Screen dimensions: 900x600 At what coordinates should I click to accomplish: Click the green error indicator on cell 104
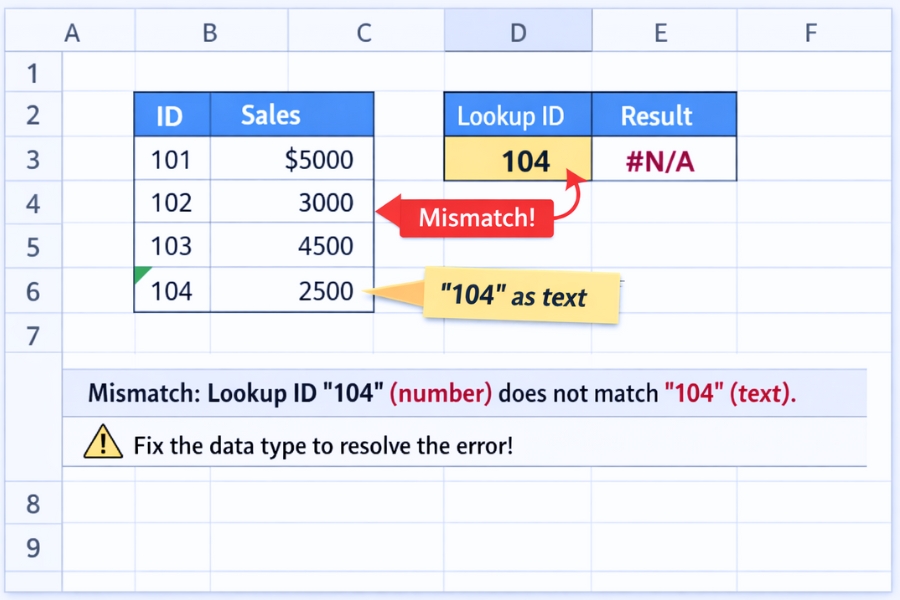pyautogui.click(x=140, y=270)
